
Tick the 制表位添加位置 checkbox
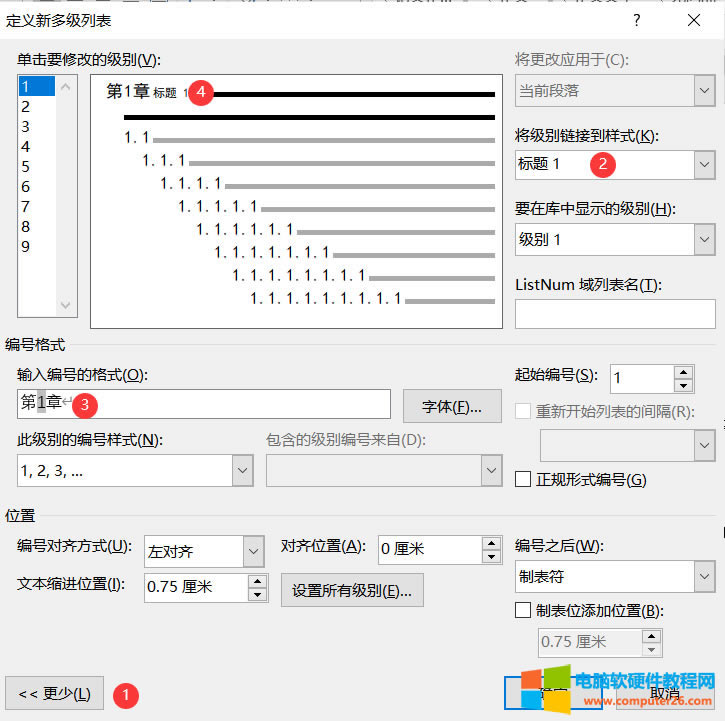click(523, 611)
